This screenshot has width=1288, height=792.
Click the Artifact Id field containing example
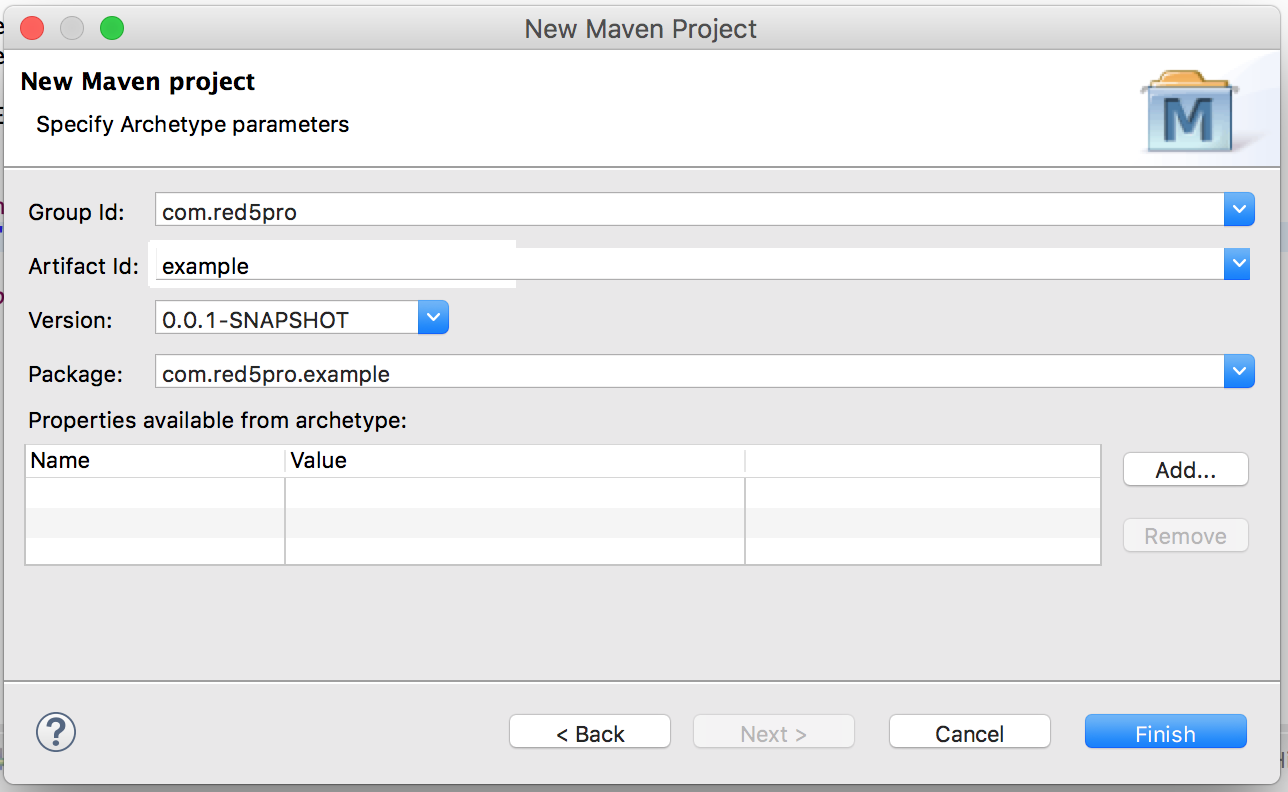point(690,266)
